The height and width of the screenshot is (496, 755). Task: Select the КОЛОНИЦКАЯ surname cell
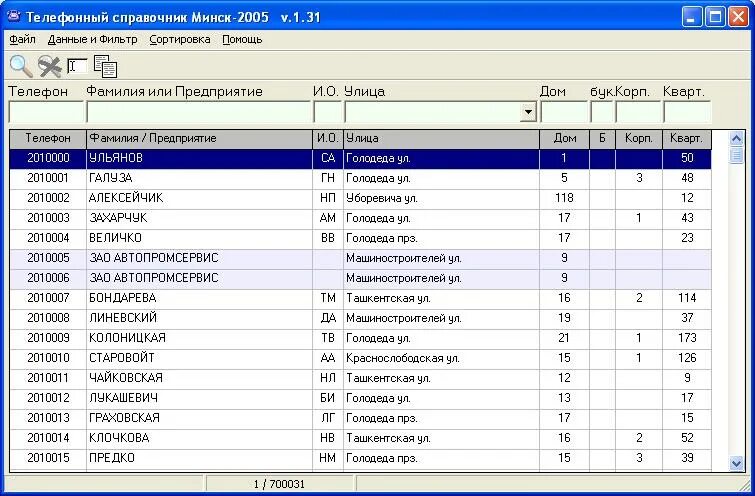pos(199,339)
